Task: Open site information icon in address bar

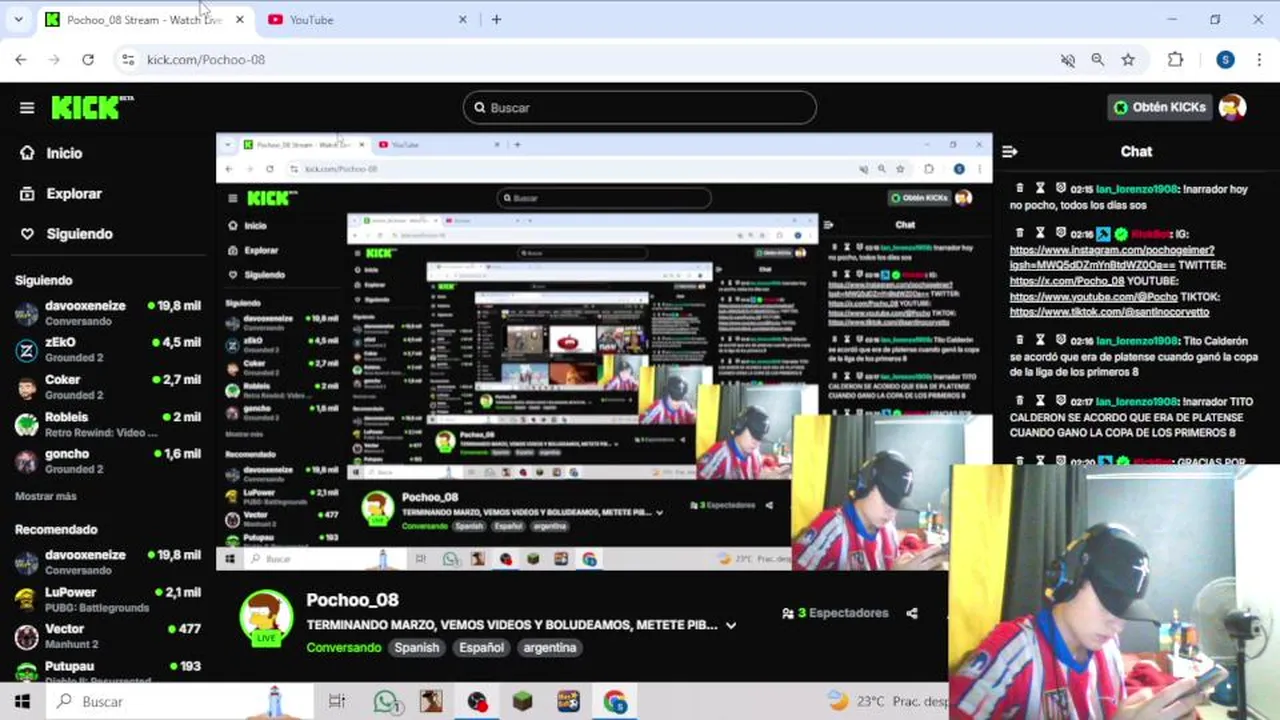Action: 128,60
